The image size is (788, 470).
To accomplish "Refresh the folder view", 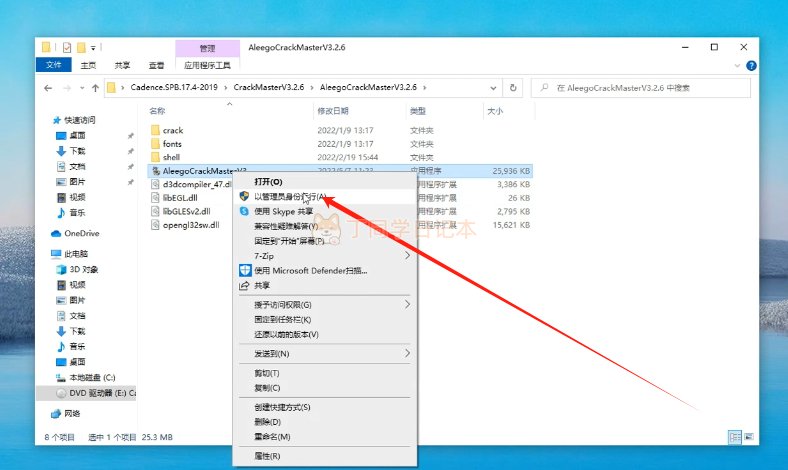I will click(513, 87).
